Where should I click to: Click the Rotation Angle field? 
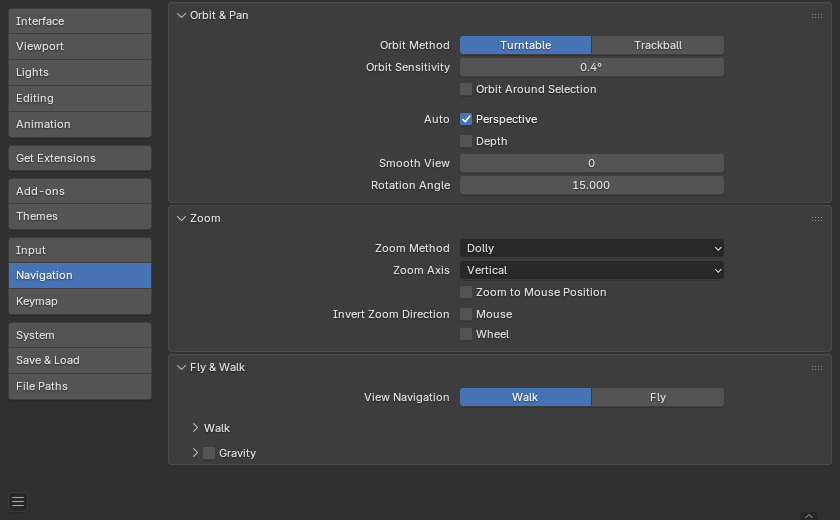[592, 185]
